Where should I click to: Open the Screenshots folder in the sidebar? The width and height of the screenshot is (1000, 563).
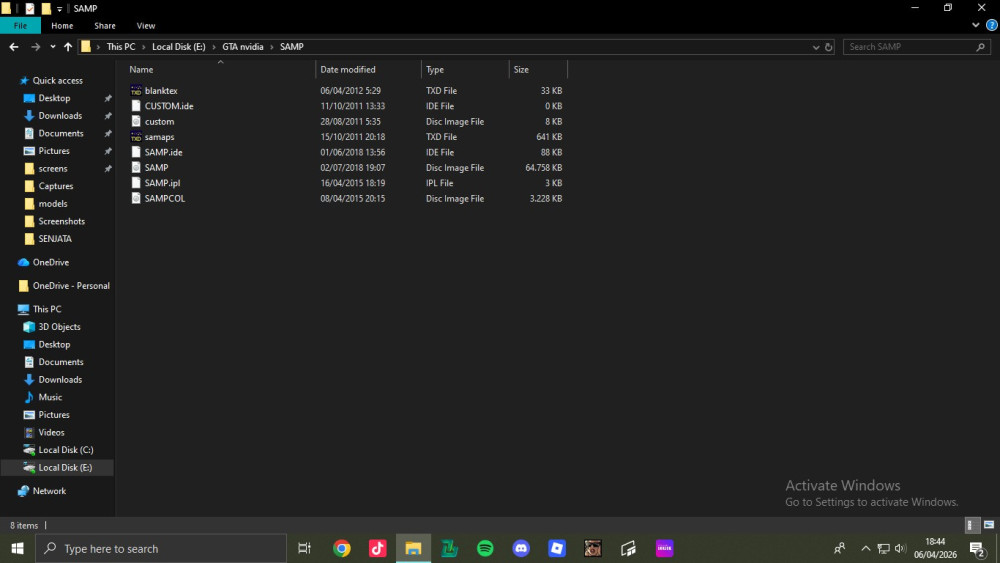coord(61,221)
